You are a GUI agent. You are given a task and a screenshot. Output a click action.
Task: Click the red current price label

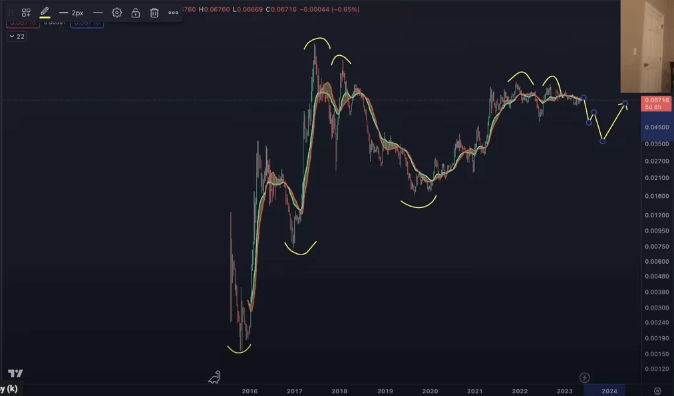656,104
